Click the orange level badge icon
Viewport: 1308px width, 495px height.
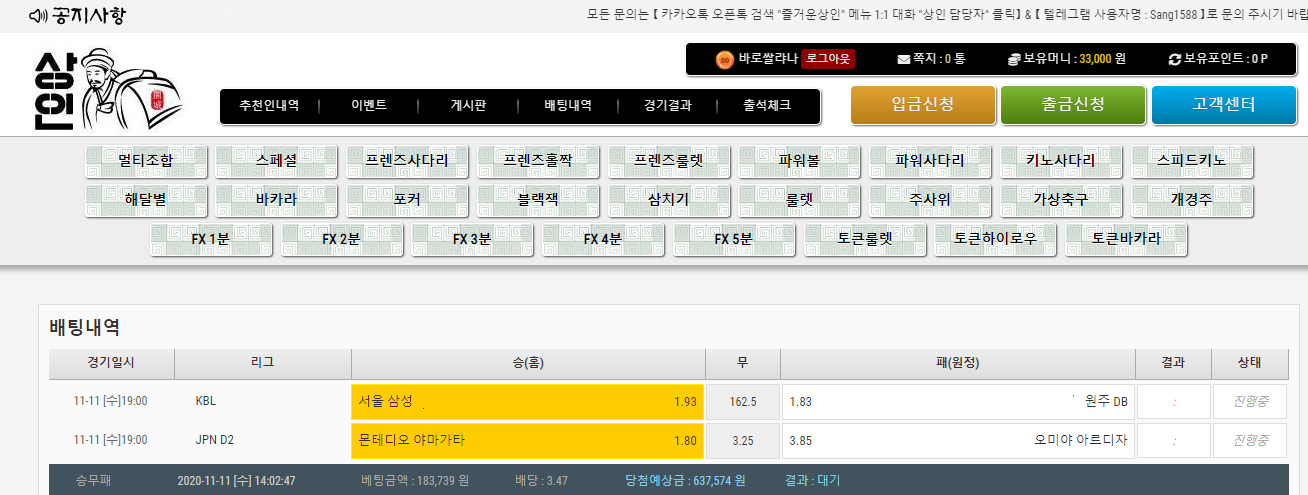724,59
